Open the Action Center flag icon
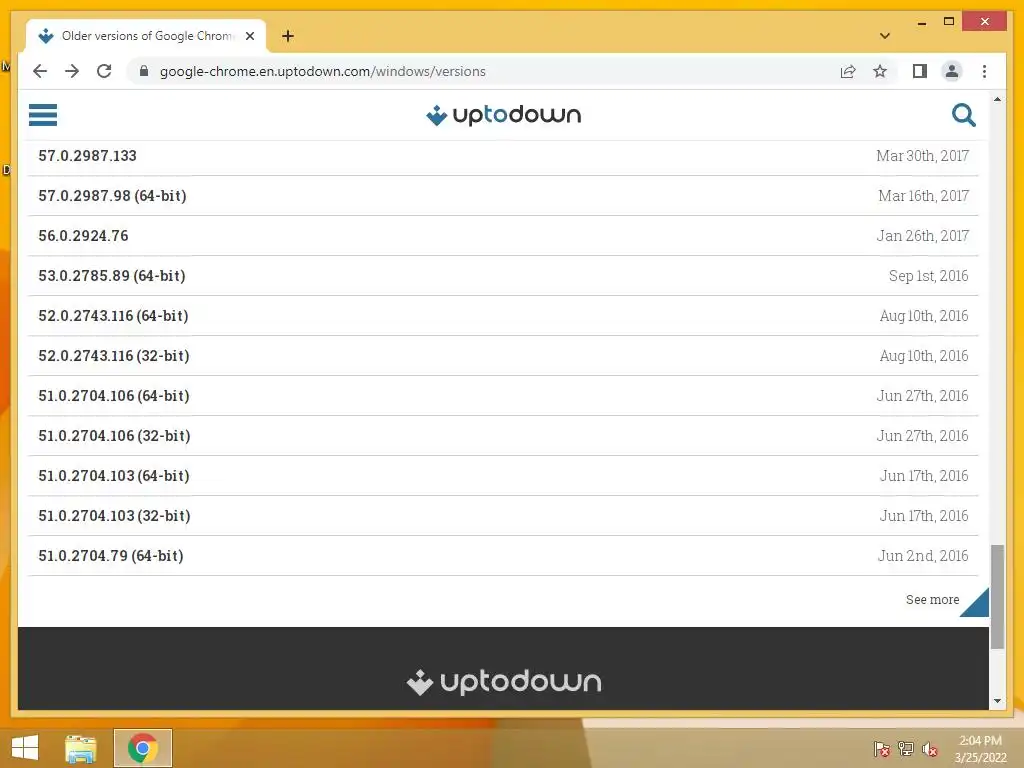This screenshot has width=1024, height=768. coord(882,749)
